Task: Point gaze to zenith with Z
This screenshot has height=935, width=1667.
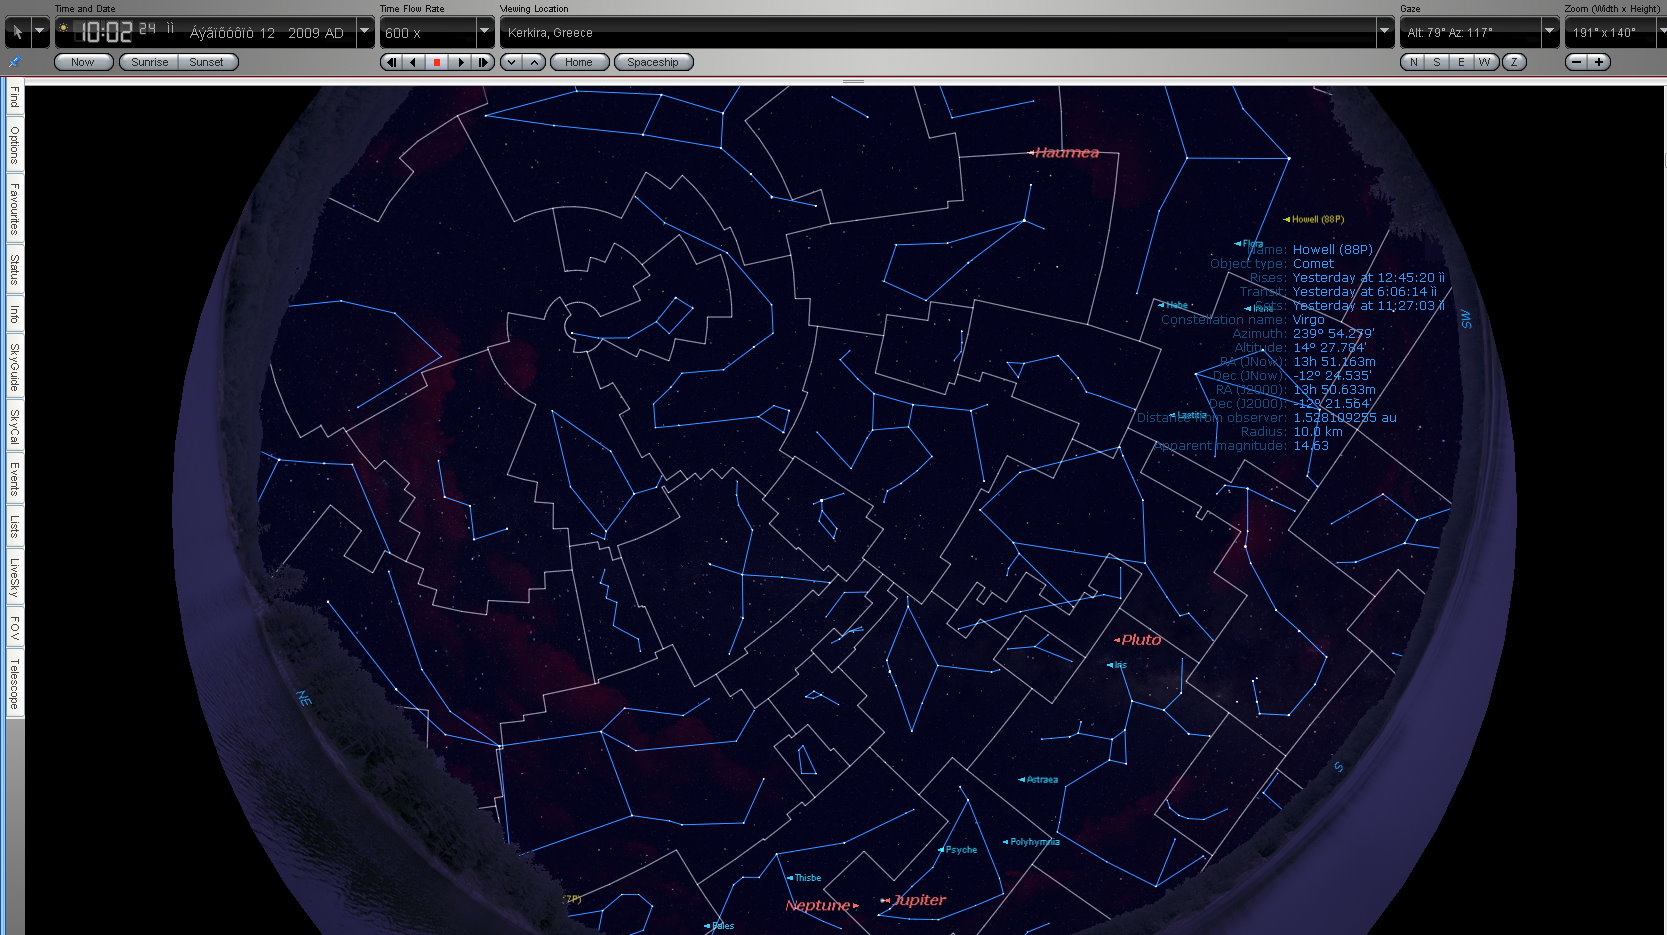Action: 1514,62
